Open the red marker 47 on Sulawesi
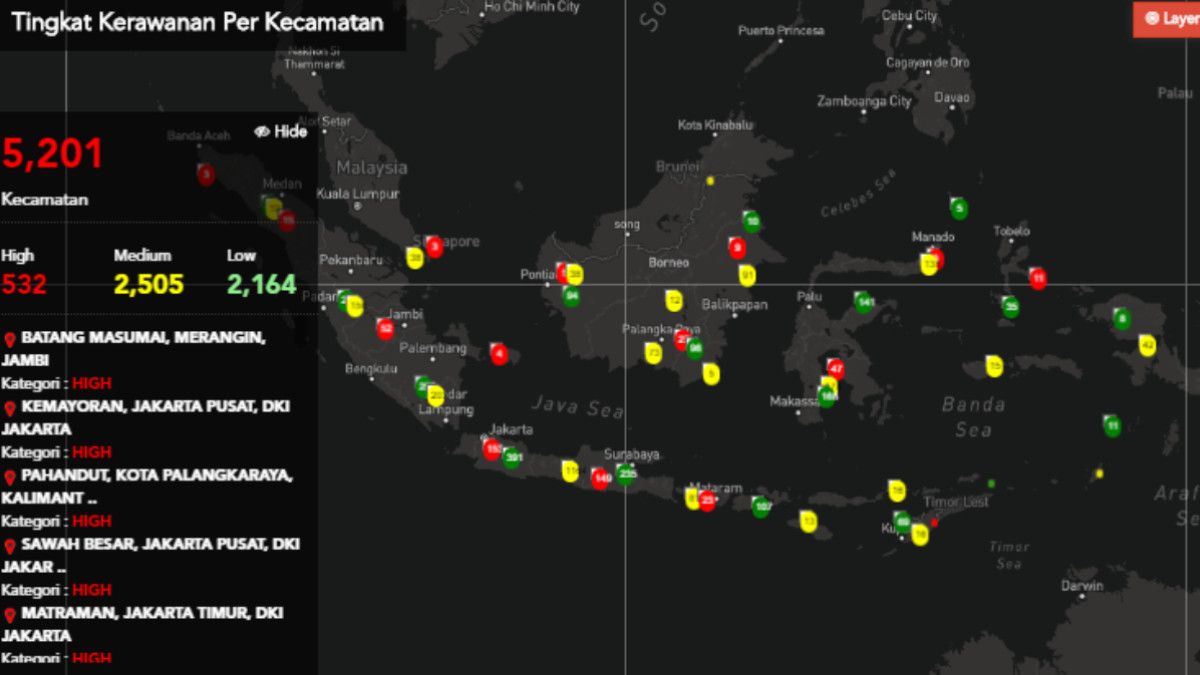Viewport: 1200px width, 675px height. point(836,369)
